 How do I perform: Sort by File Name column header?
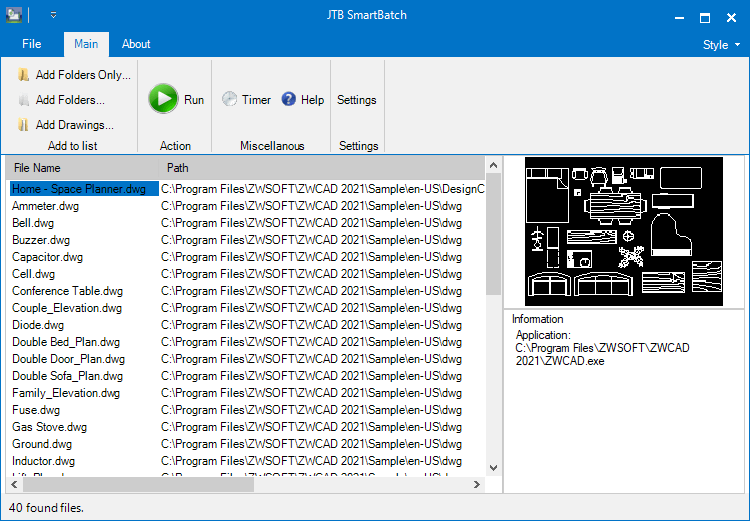[82, 168]
